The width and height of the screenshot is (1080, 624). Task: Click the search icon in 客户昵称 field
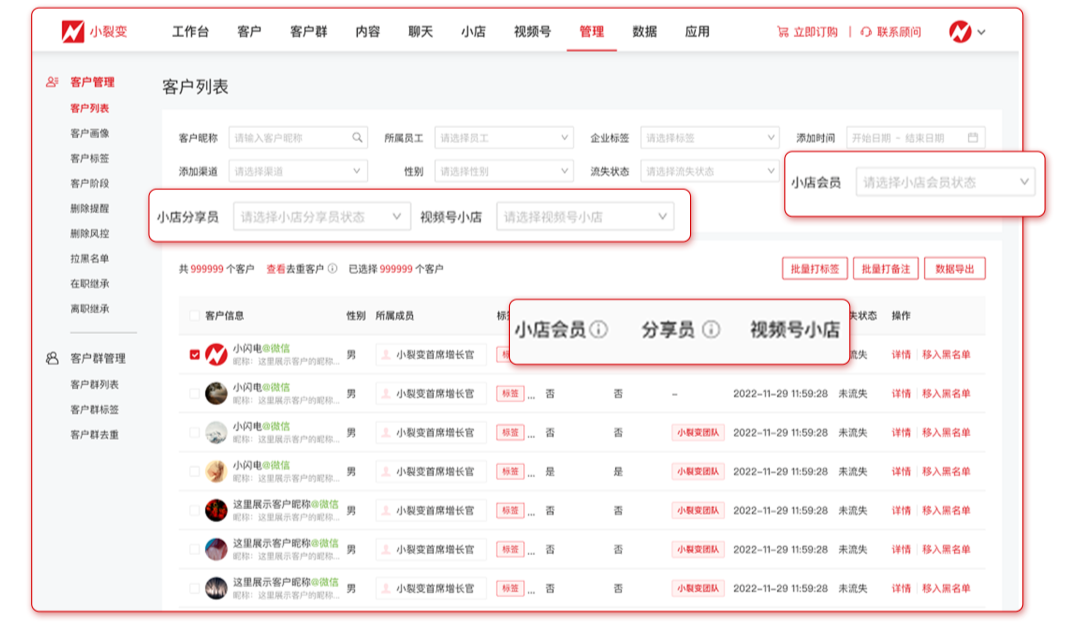point(357,138)
